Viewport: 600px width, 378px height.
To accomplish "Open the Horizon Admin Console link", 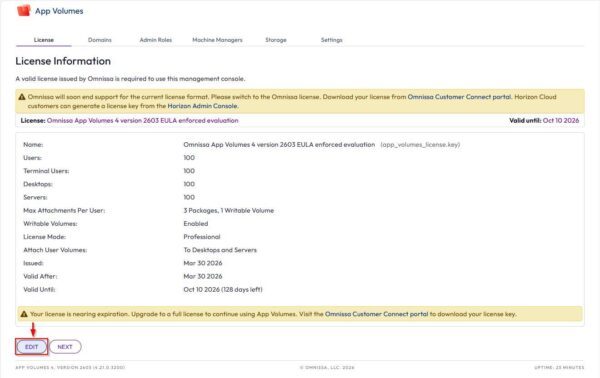I will click(x=202, y=106).
